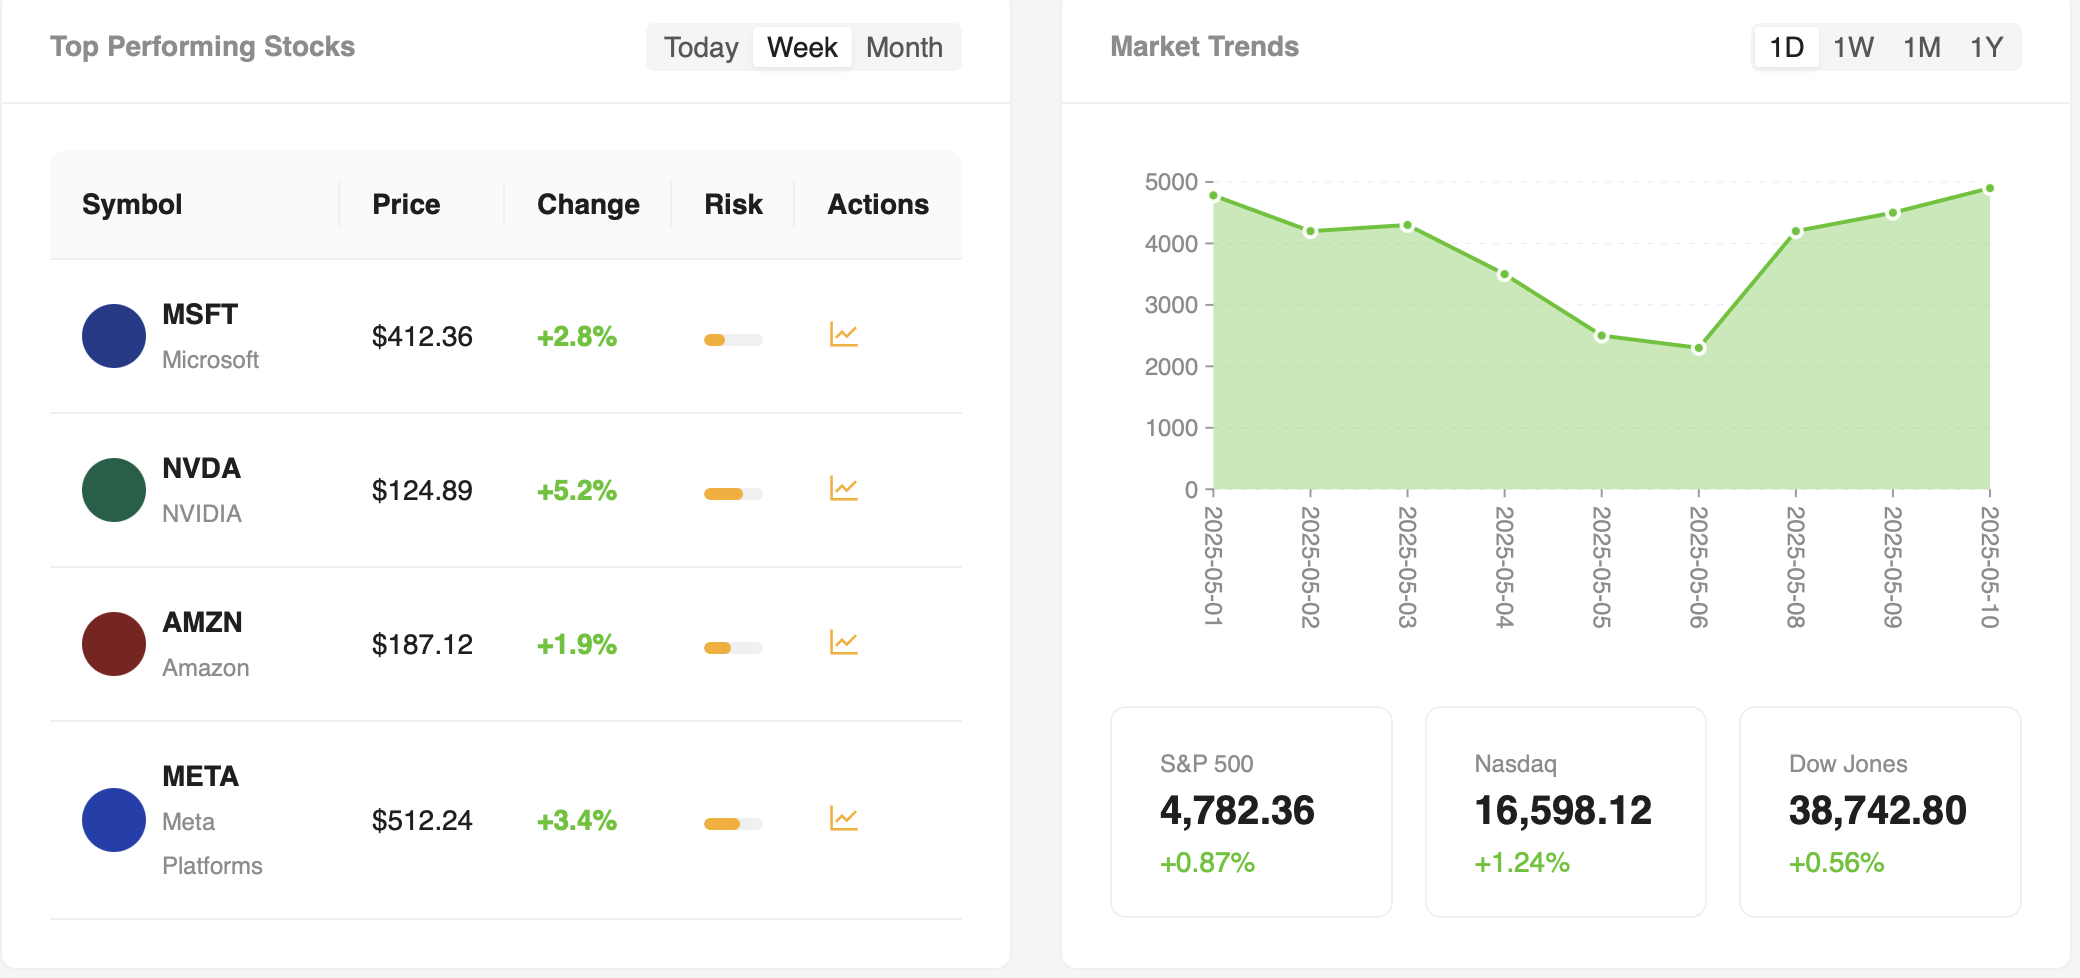Screen dimensions: 2080x978
Task: Click the NVDA chart action icon
Action: click(843, 490)
